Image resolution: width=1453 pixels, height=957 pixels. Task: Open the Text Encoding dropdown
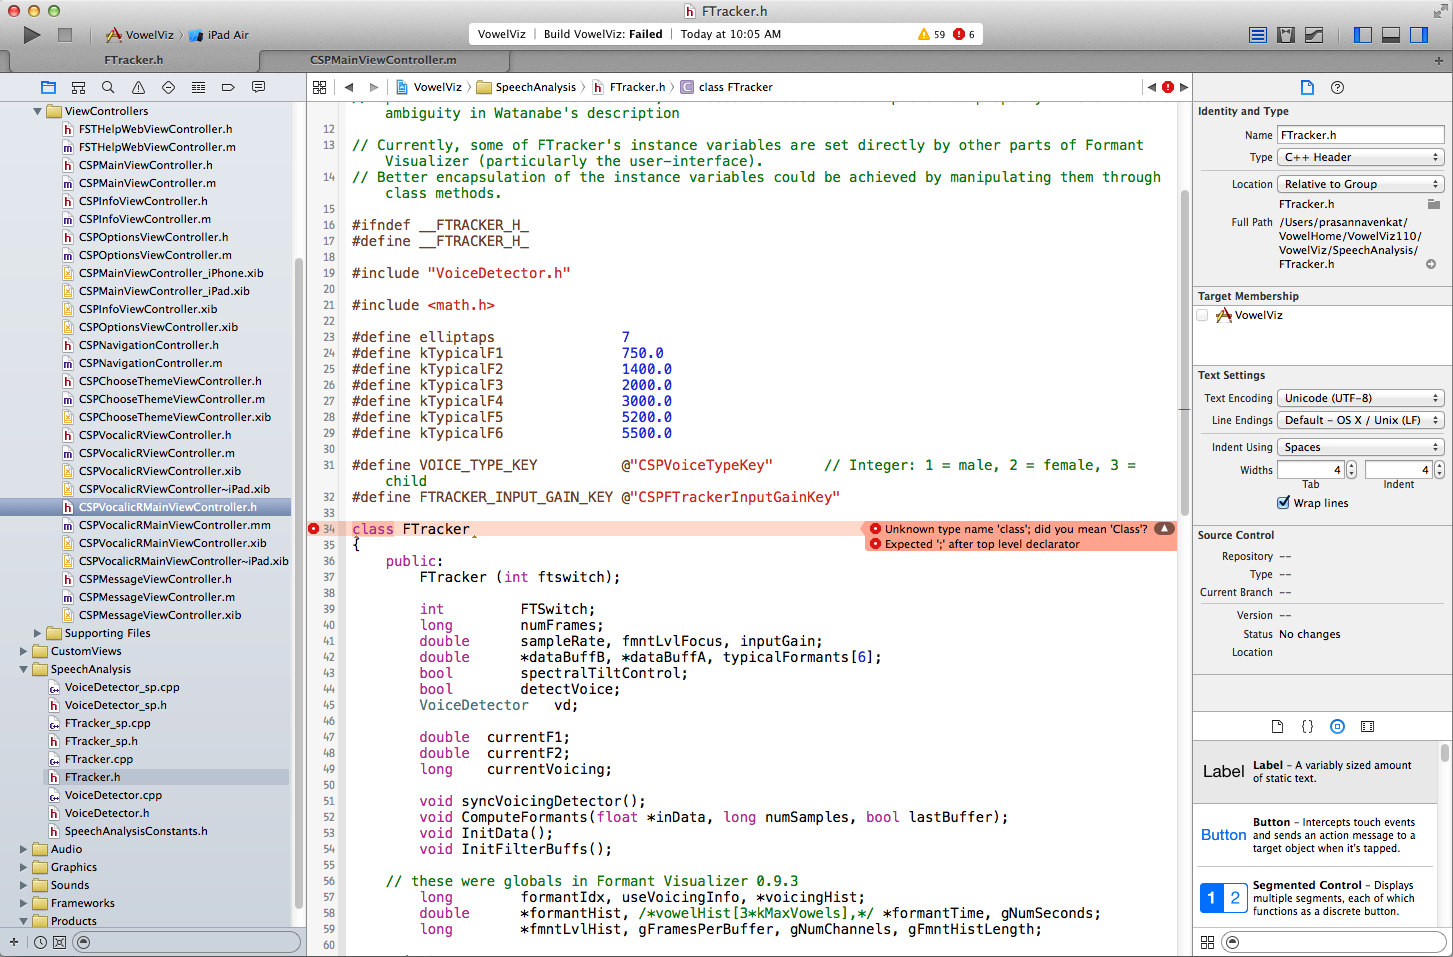coord(1360,398)
